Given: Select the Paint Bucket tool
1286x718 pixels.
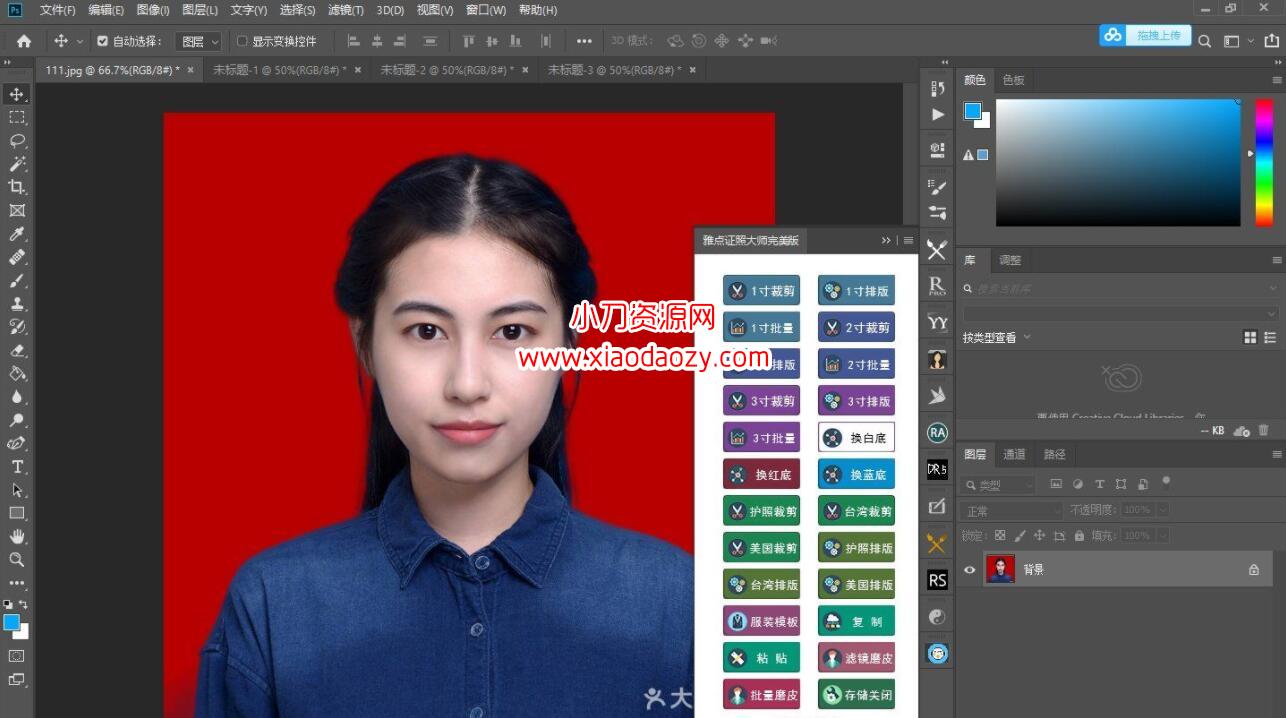Looking at the screenshot, I should (17, 373).
